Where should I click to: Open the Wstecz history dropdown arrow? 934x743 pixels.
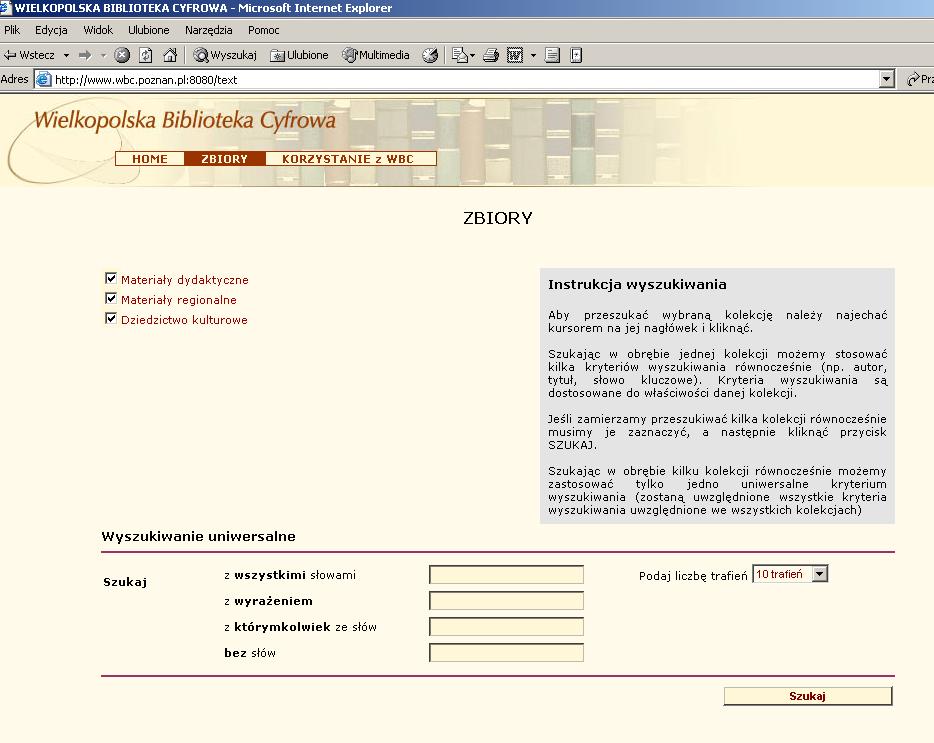point(66,55)
